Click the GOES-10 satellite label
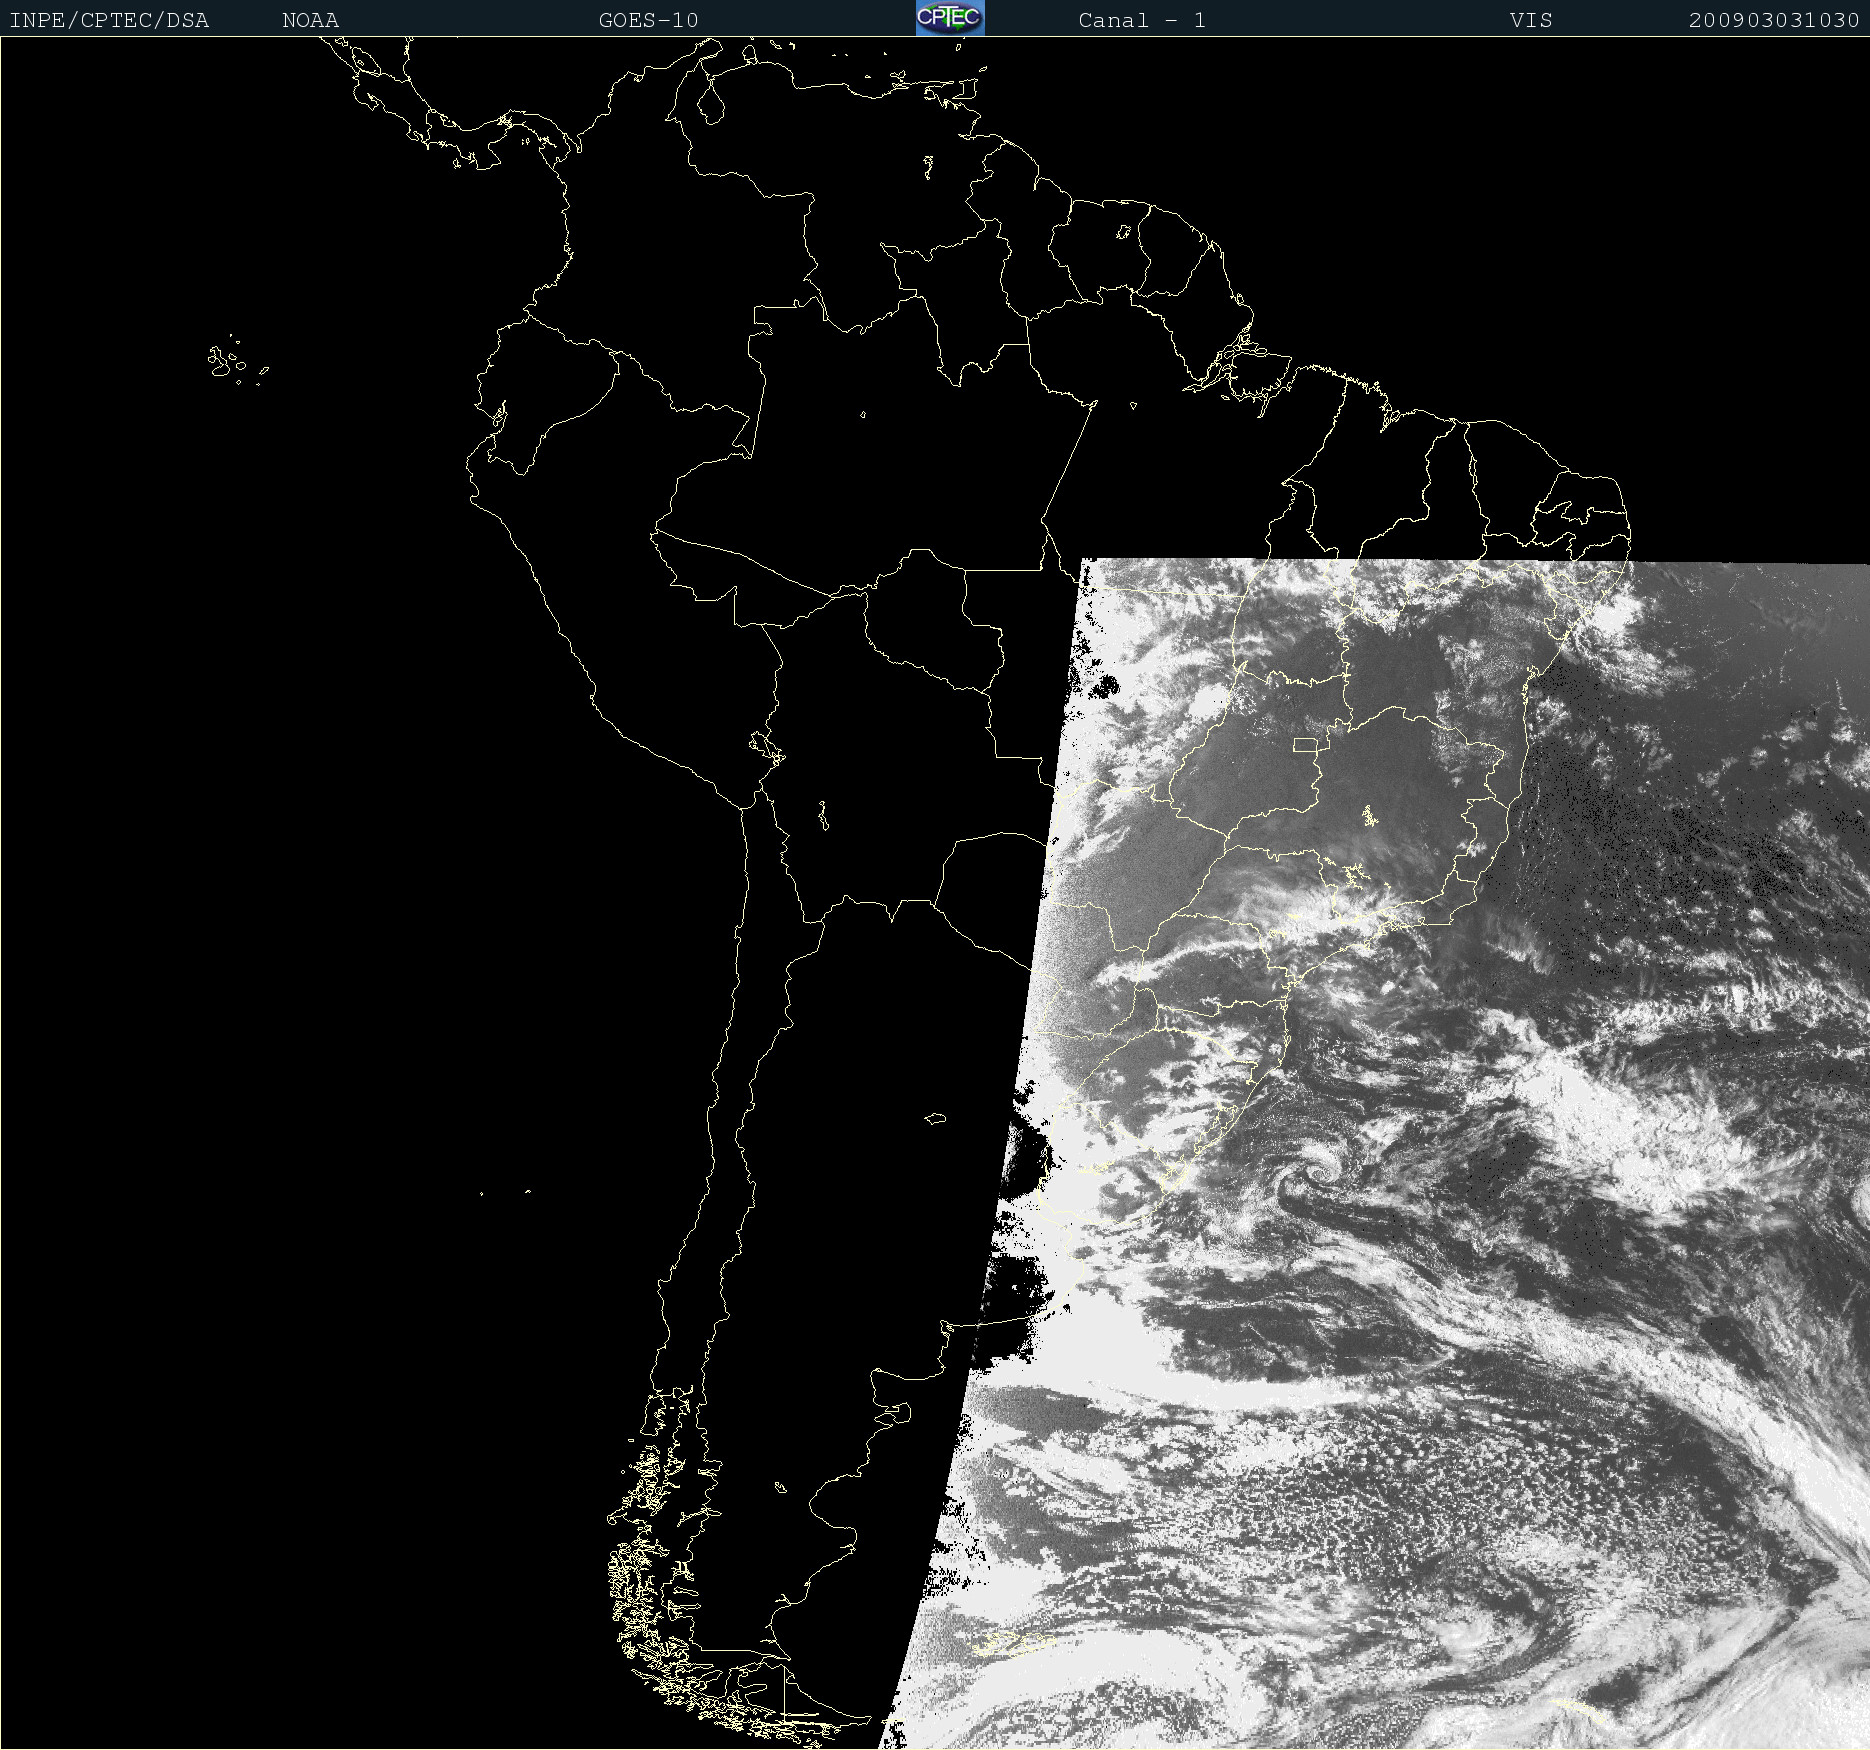Screen dimensions: 1870x1750 (648, 20)
